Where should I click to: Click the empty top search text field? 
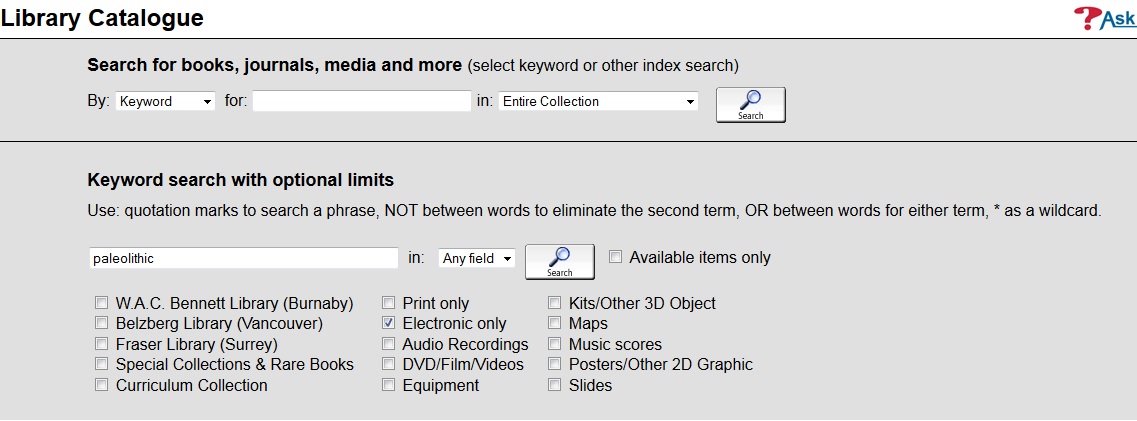pos(362,101)
